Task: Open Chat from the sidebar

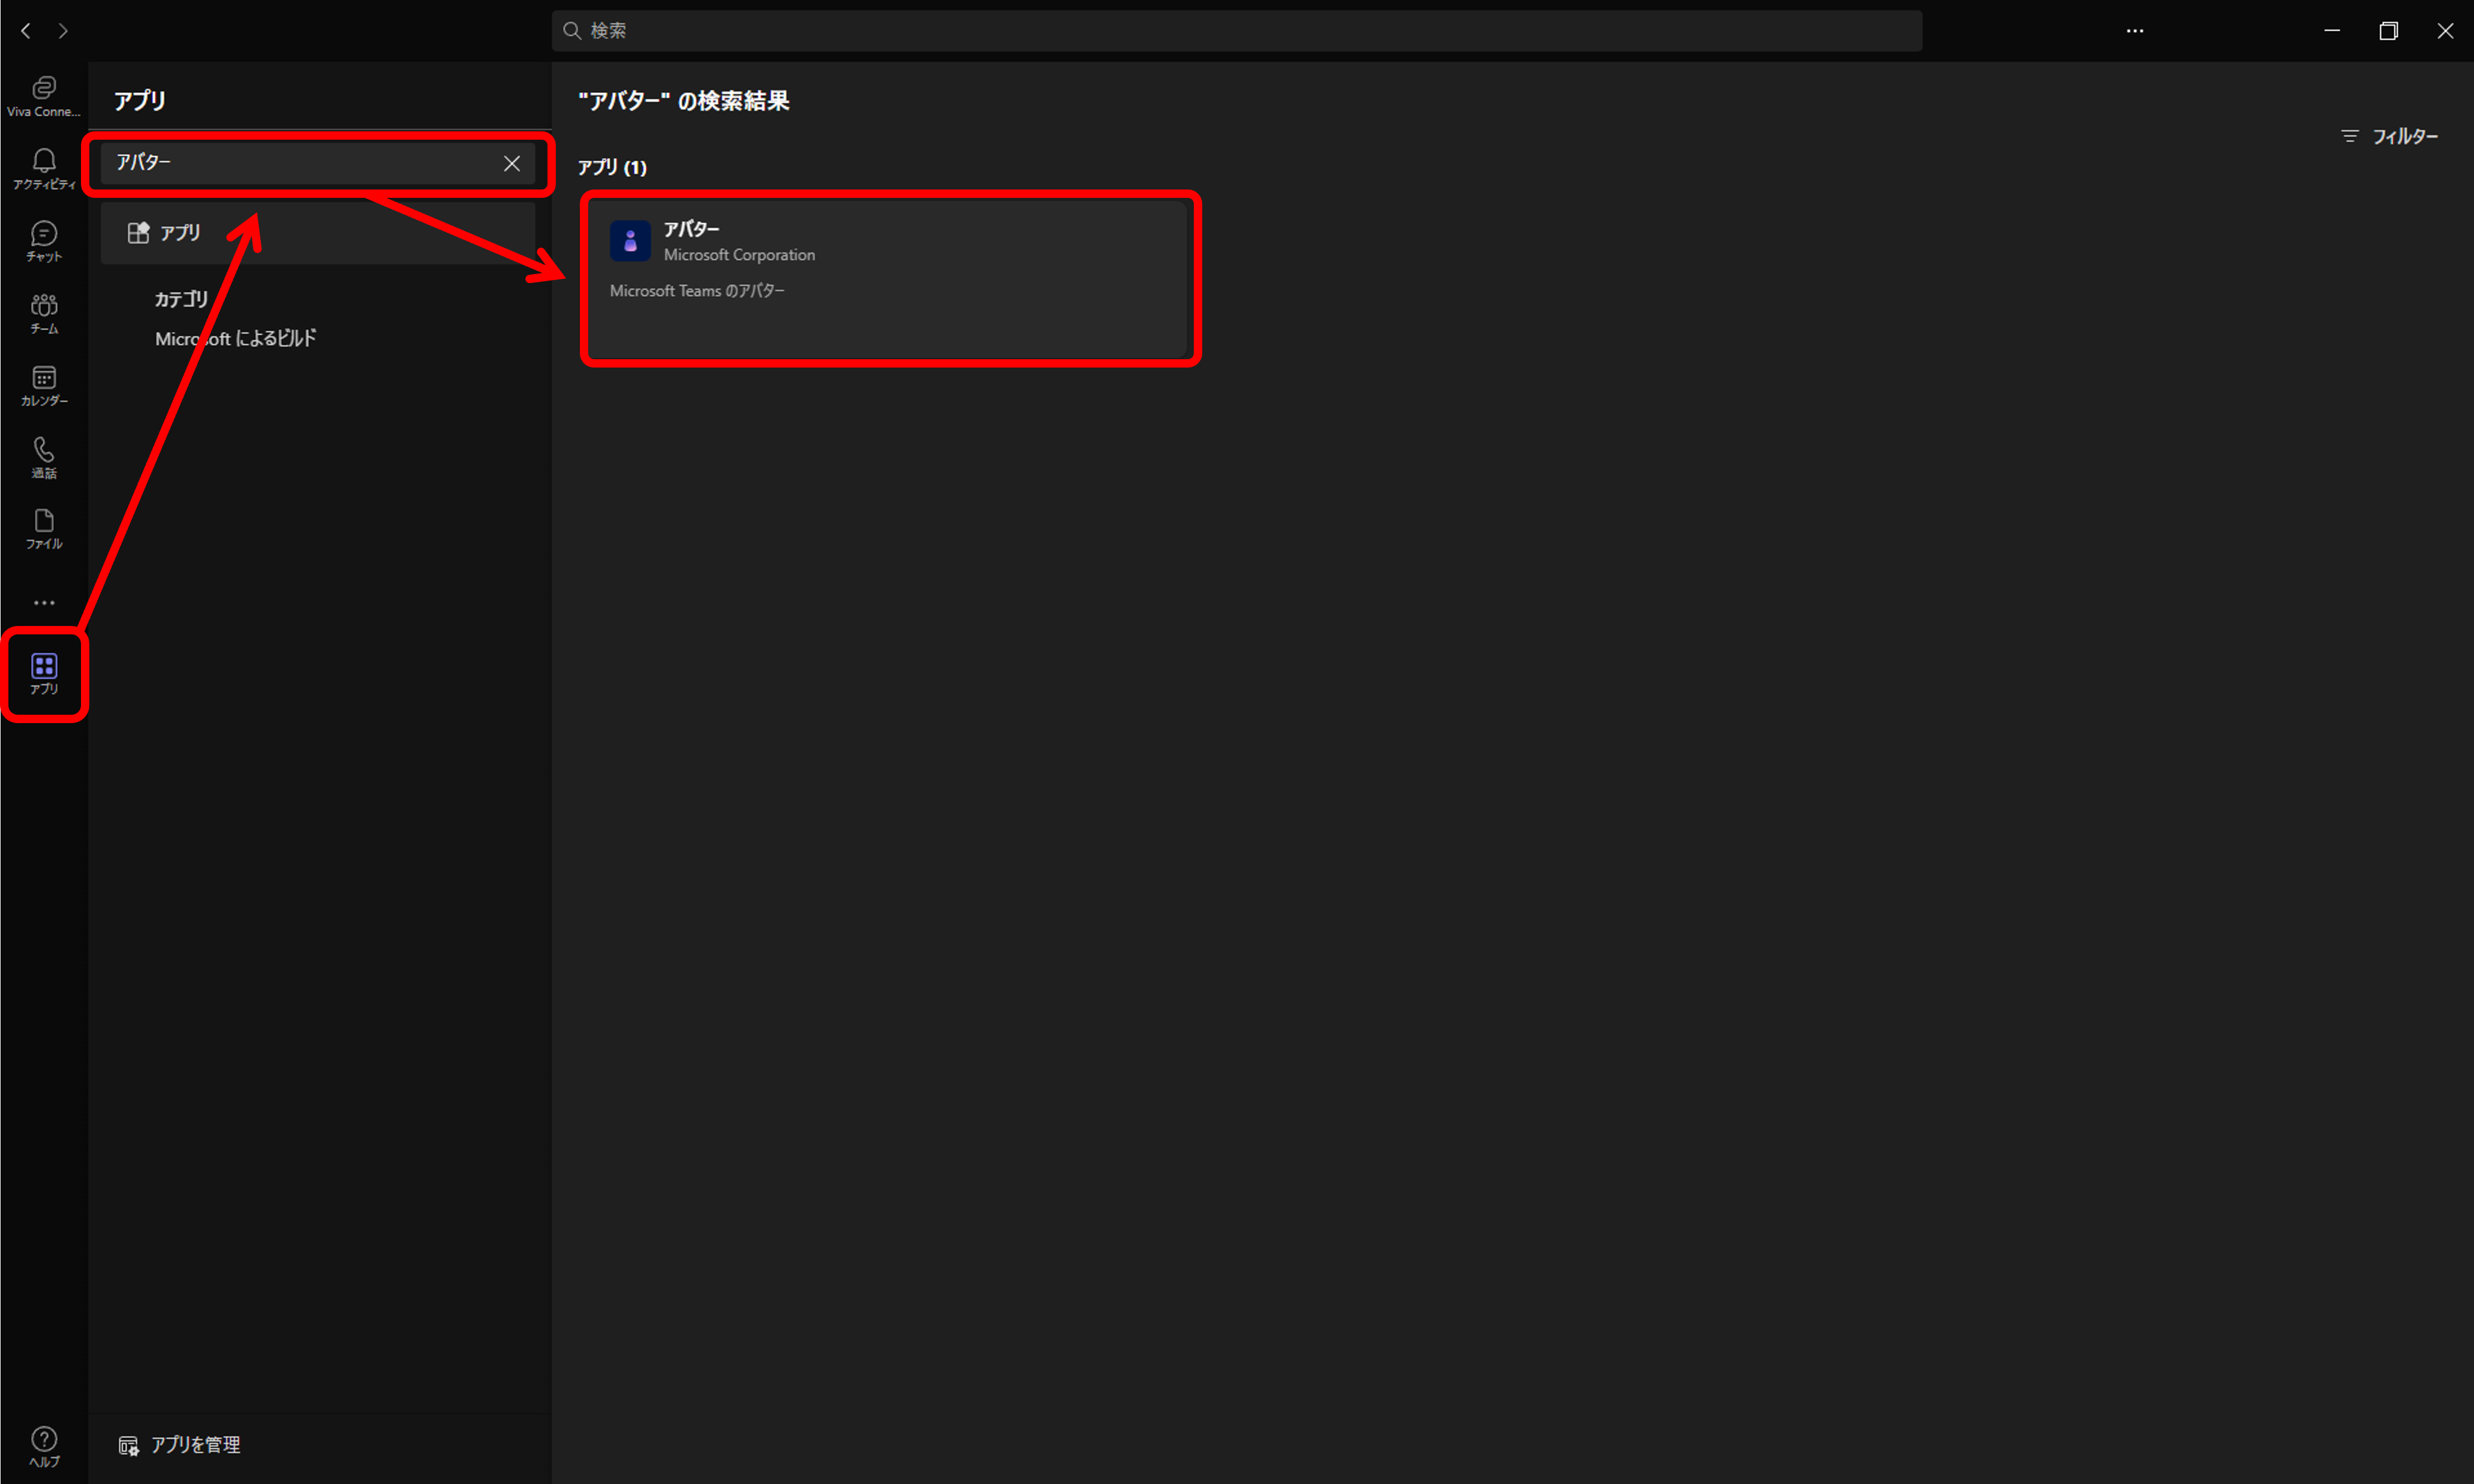Action: click(44, 241)
